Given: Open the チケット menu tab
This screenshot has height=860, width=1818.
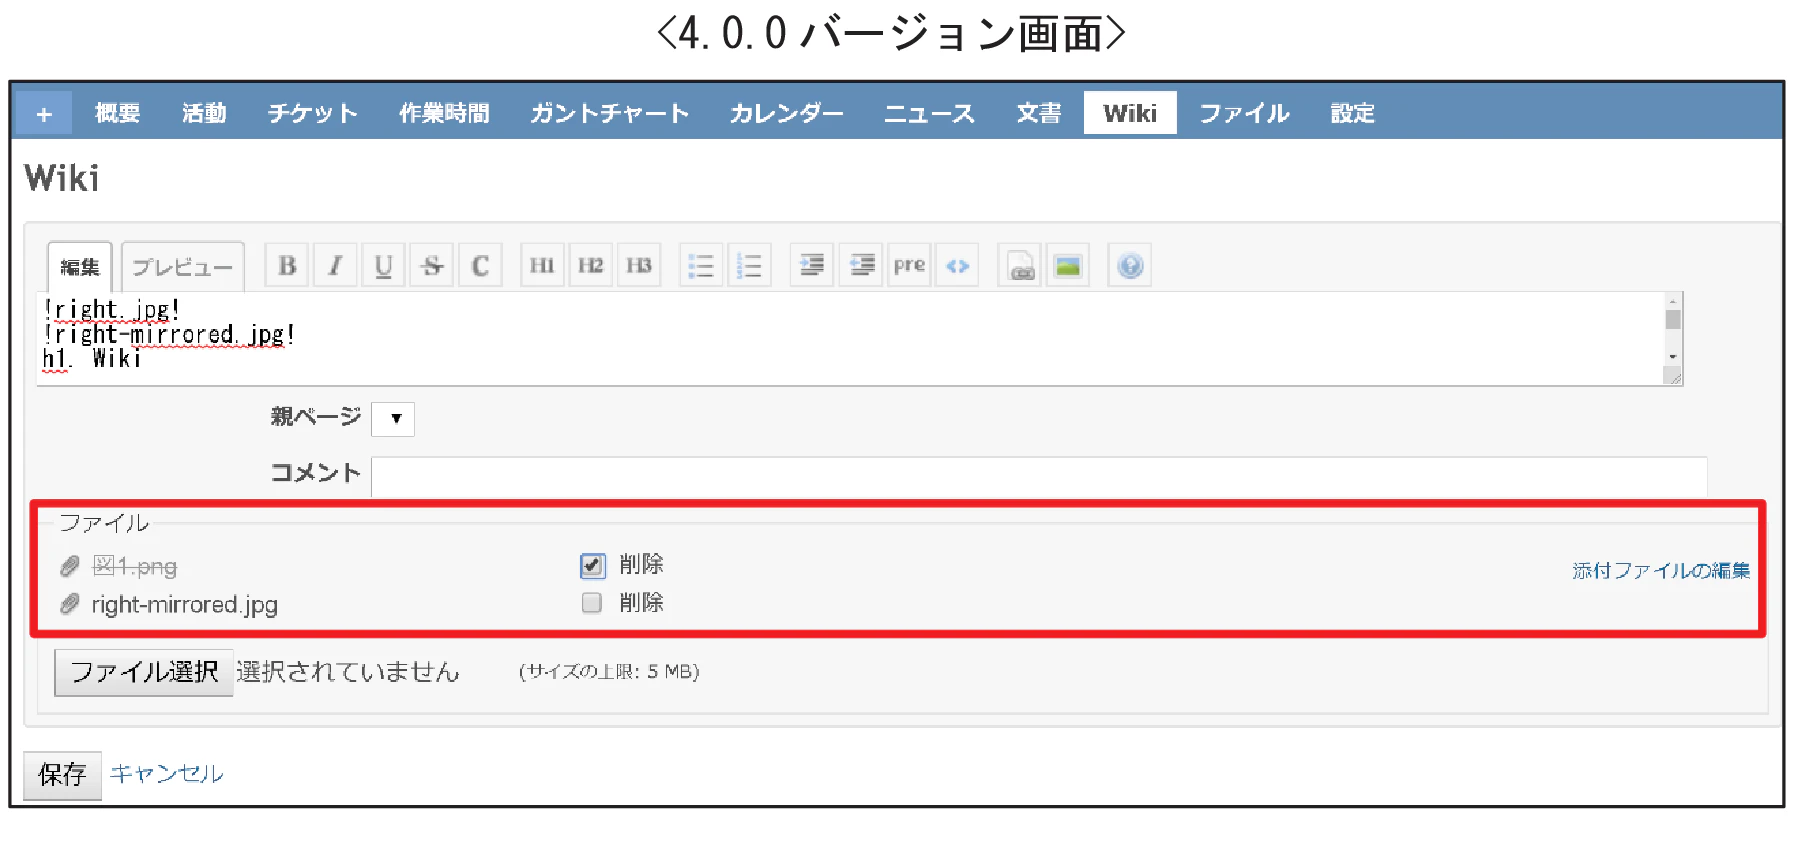Looking at the screenshot, I should (x=313, y=114).
